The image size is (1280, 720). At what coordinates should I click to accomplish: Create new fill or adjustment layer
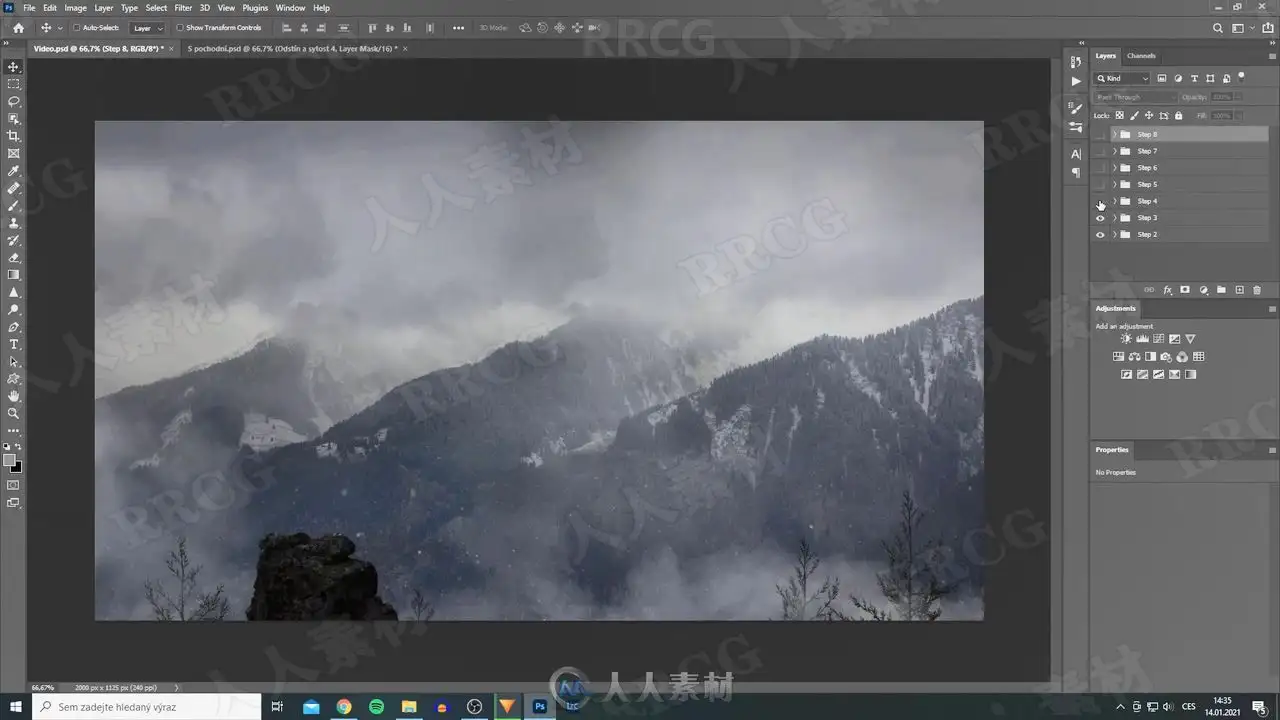pos(1203,290)
